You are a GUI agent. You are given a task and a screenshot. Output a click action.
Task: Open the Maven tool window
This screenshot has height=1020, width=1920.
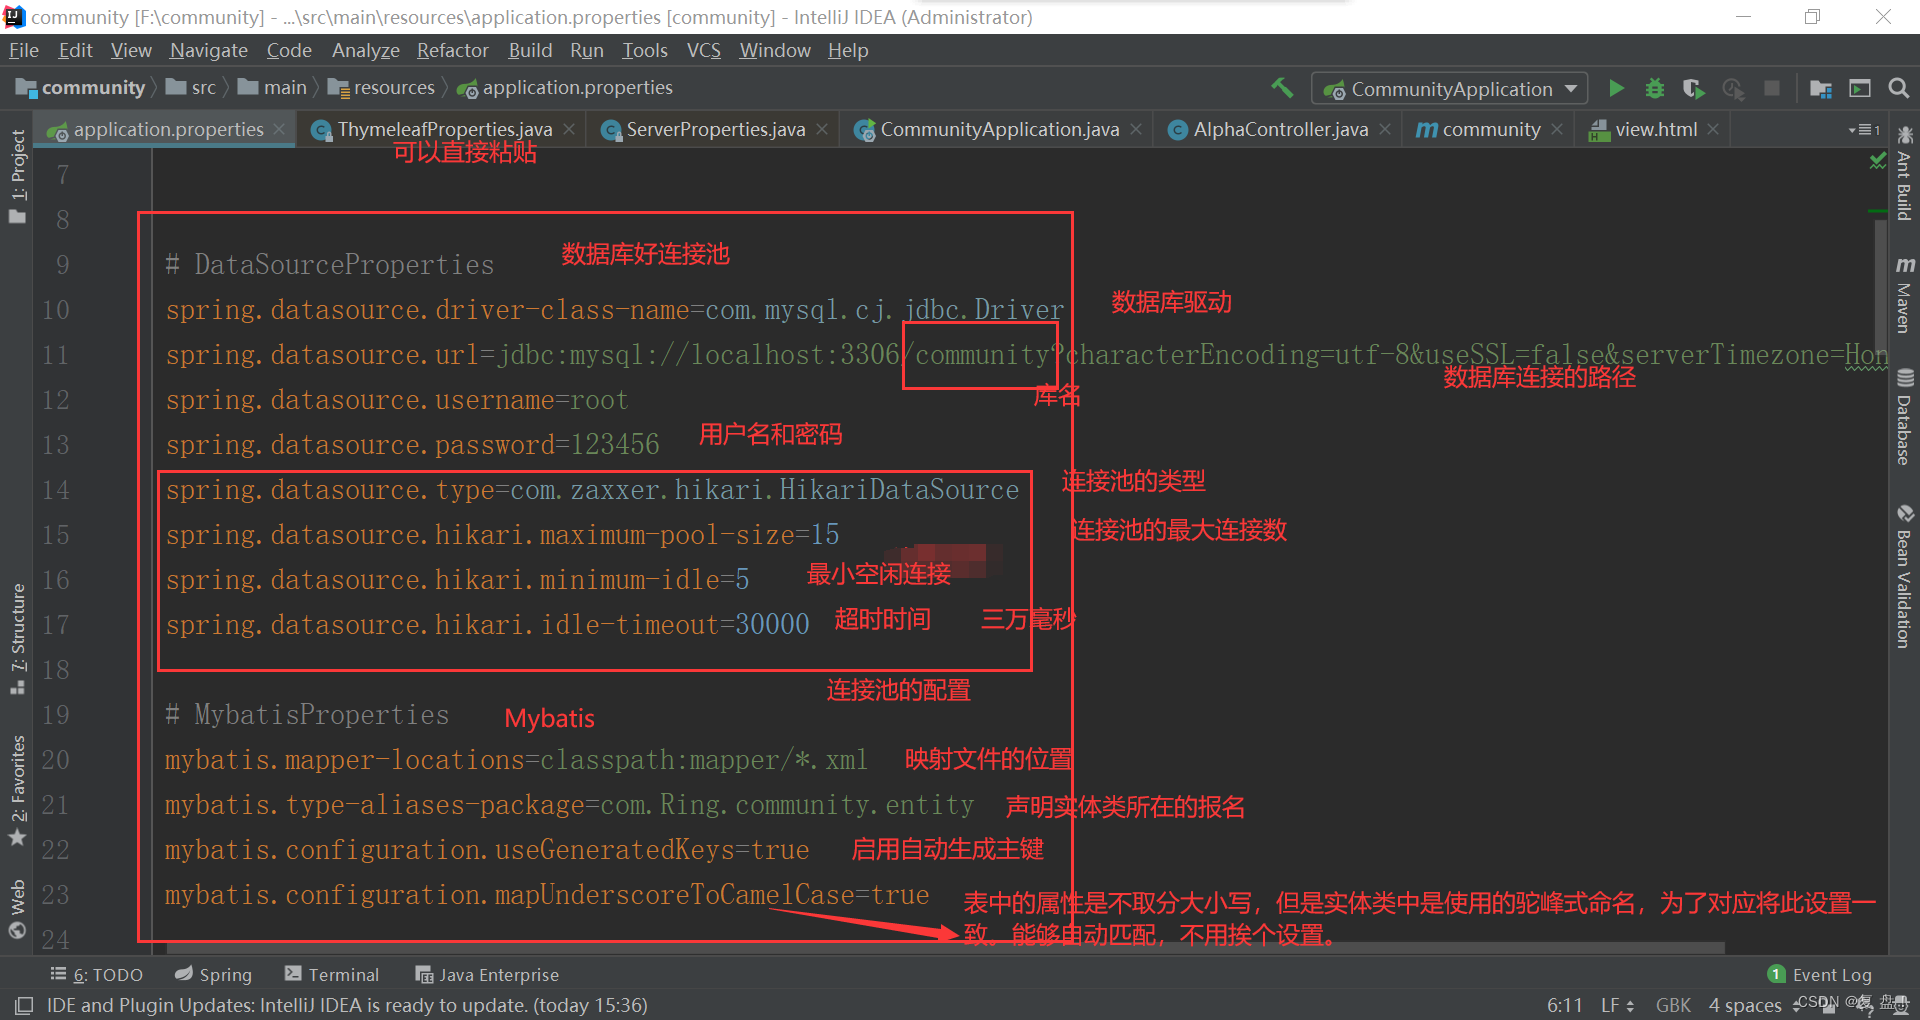[1904, 294]
